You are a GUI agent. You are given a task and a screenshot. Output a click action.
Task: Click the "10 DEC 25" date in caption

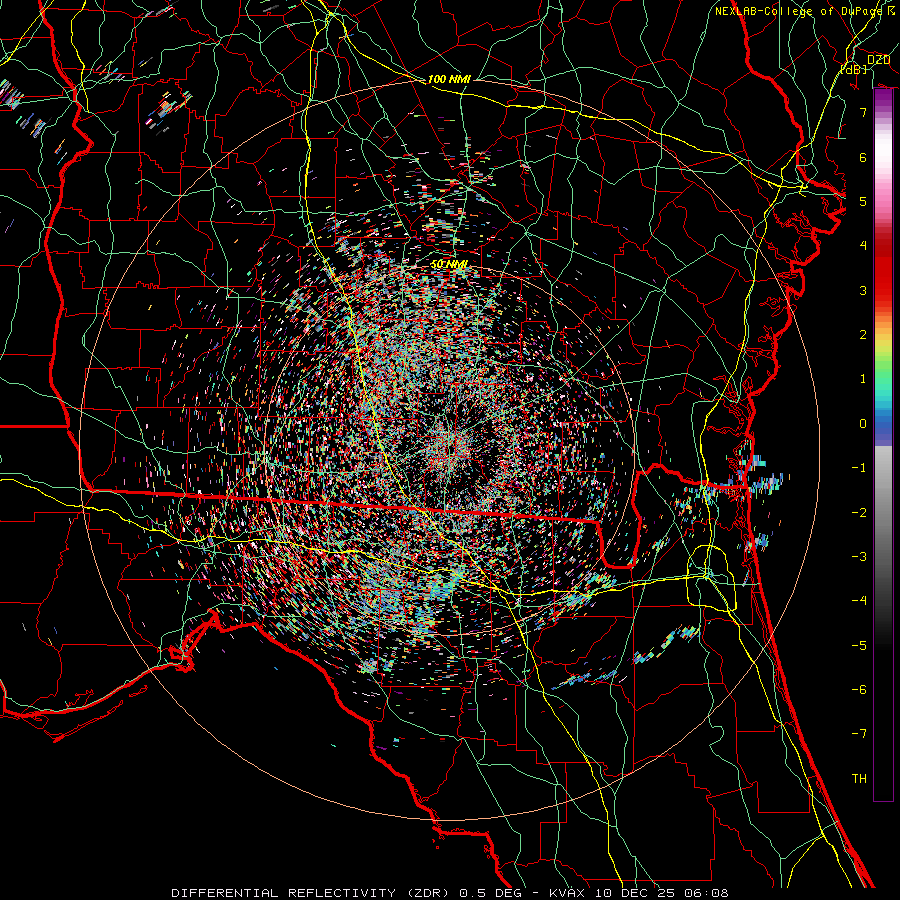click(x=634, y=893)
